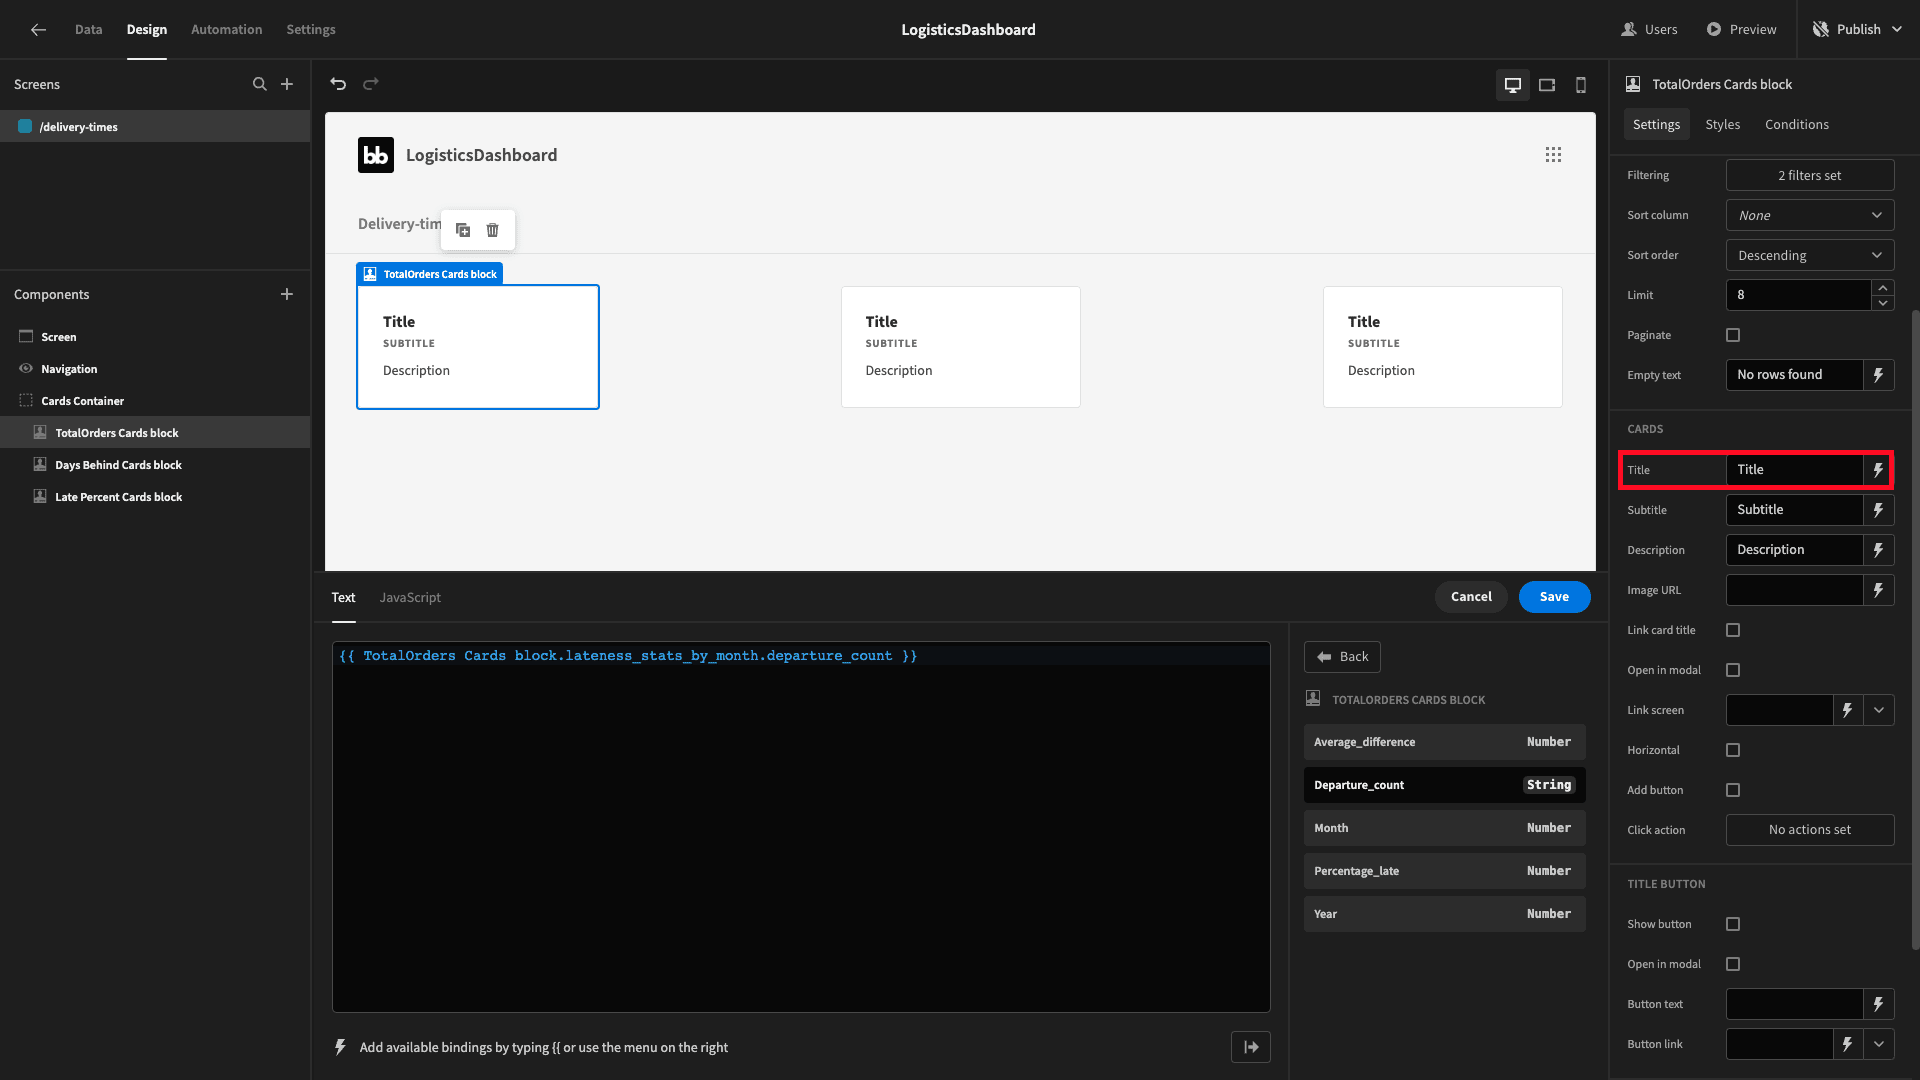Open the 2 filters set button
The width and height of the screenshot is (1920, 1080).
[1810, 175]
